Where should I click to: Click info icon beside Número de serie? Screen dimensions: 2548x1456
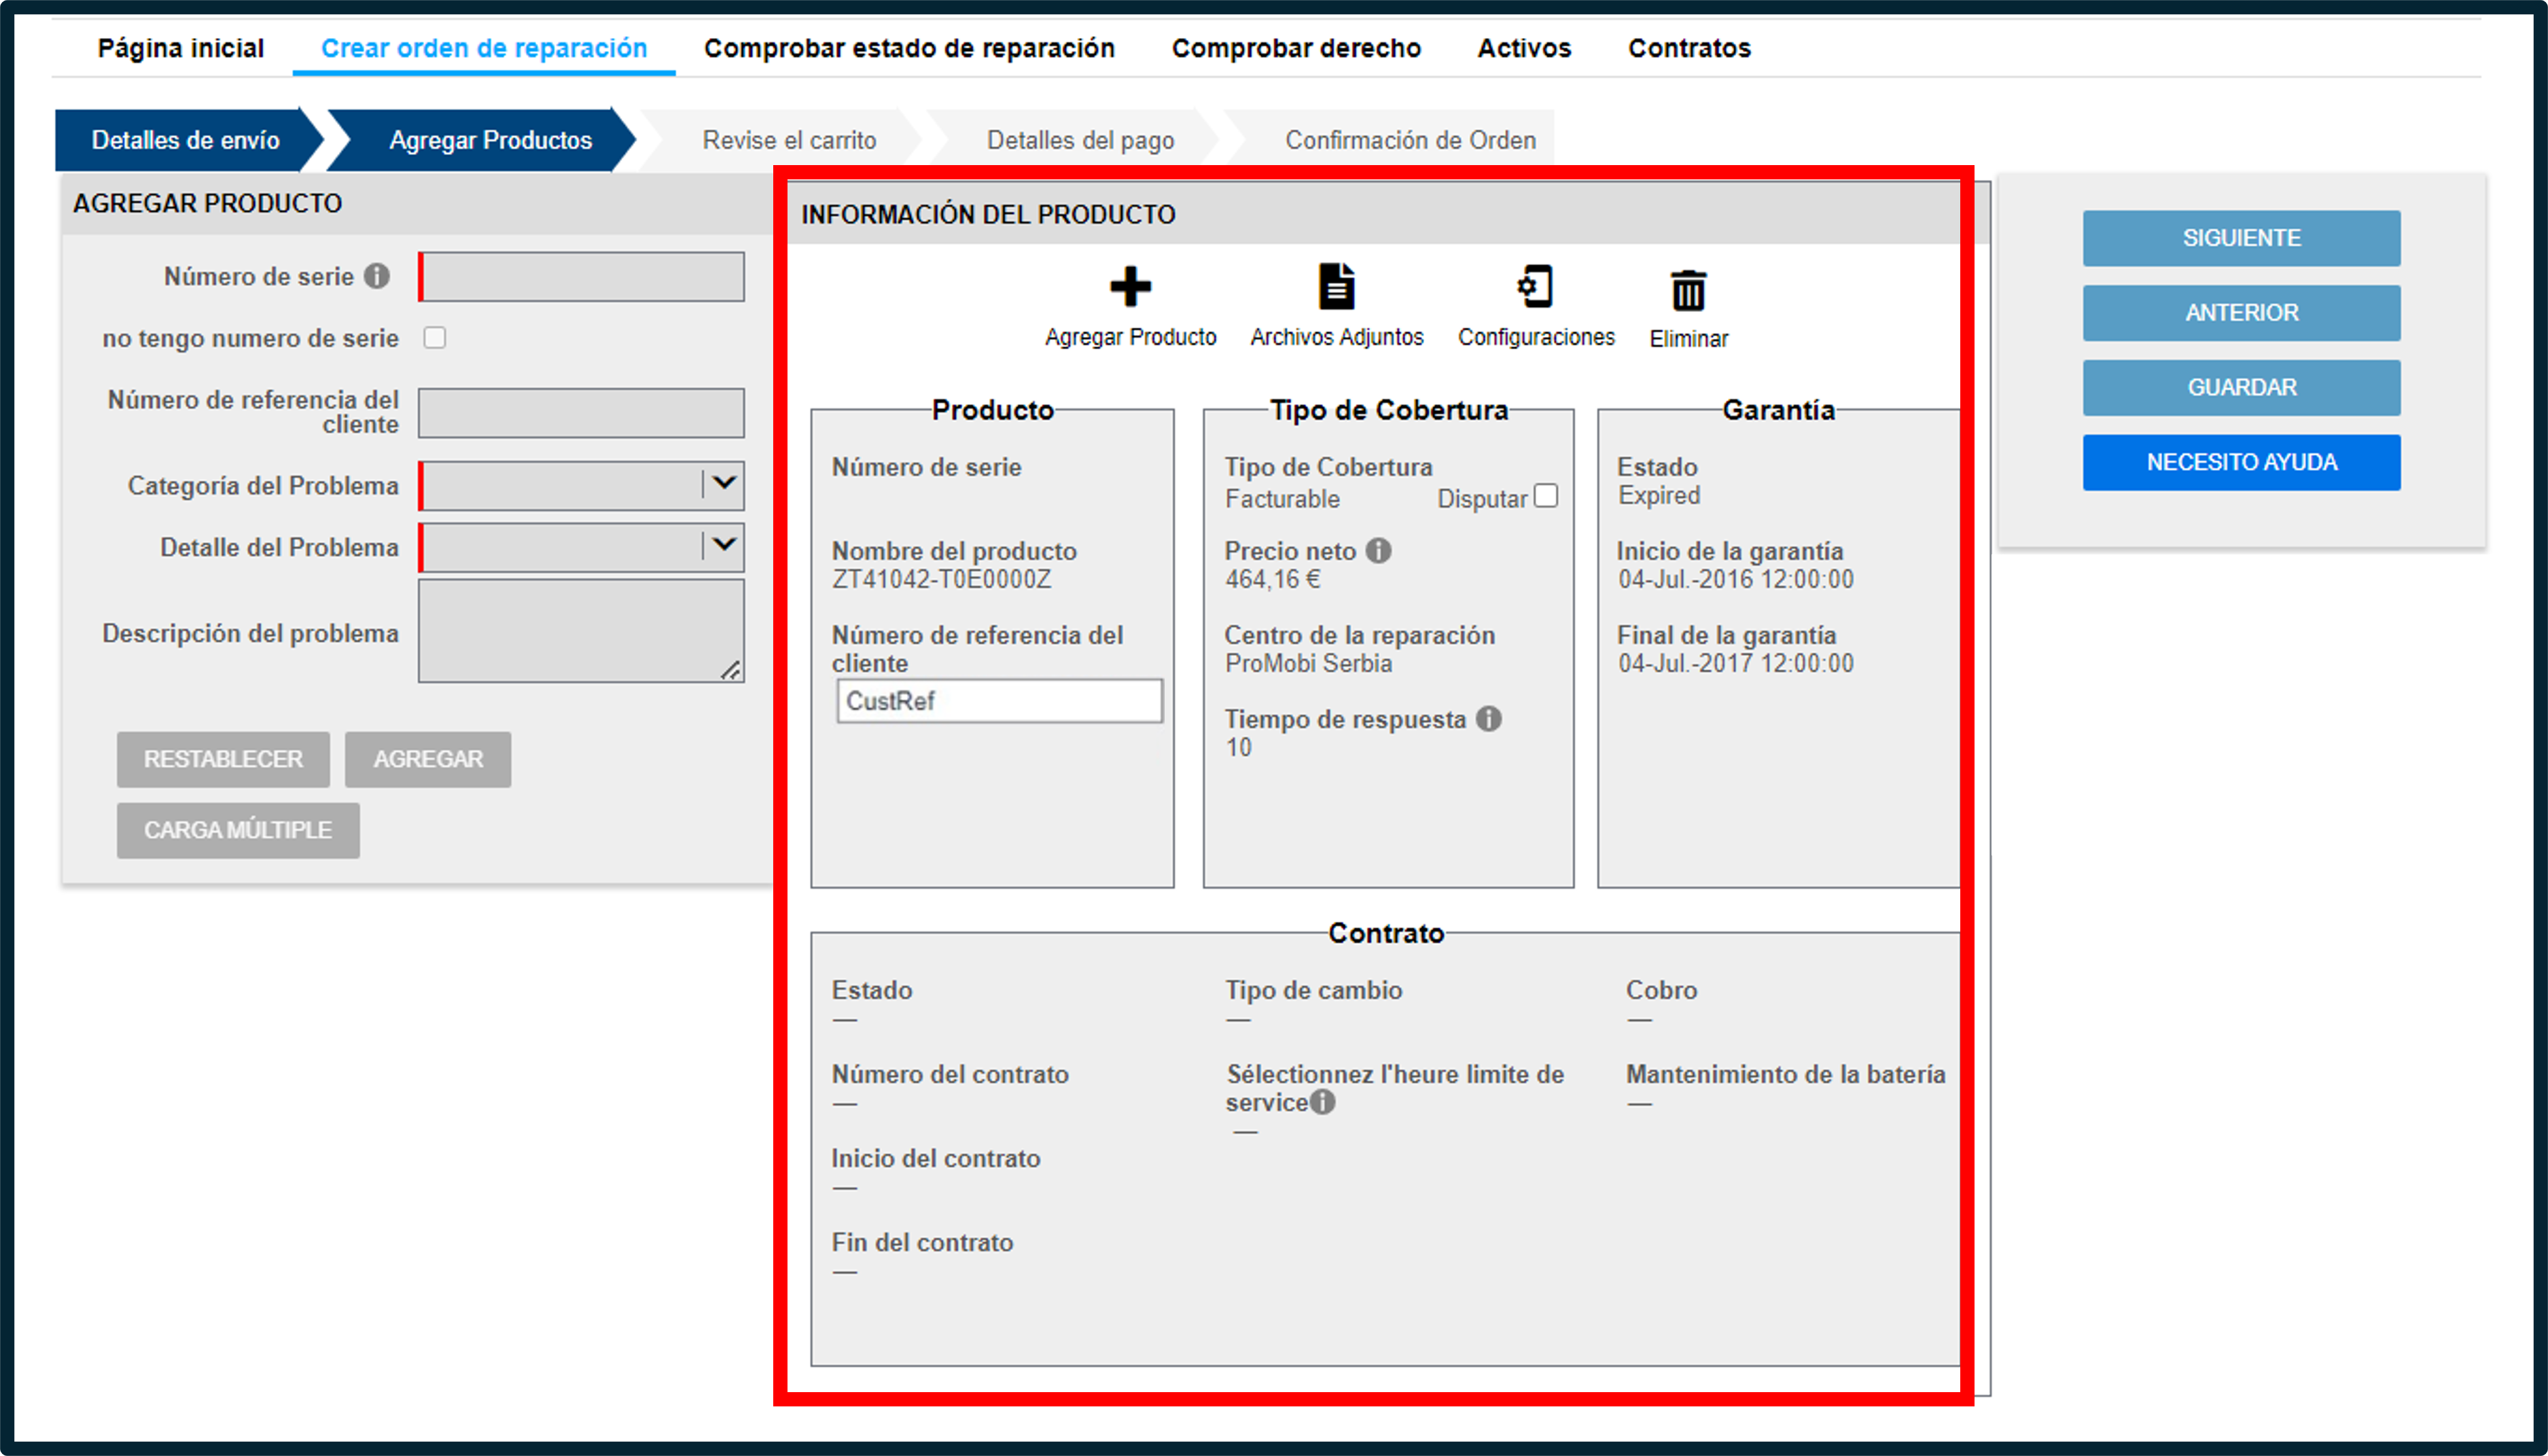377,276
